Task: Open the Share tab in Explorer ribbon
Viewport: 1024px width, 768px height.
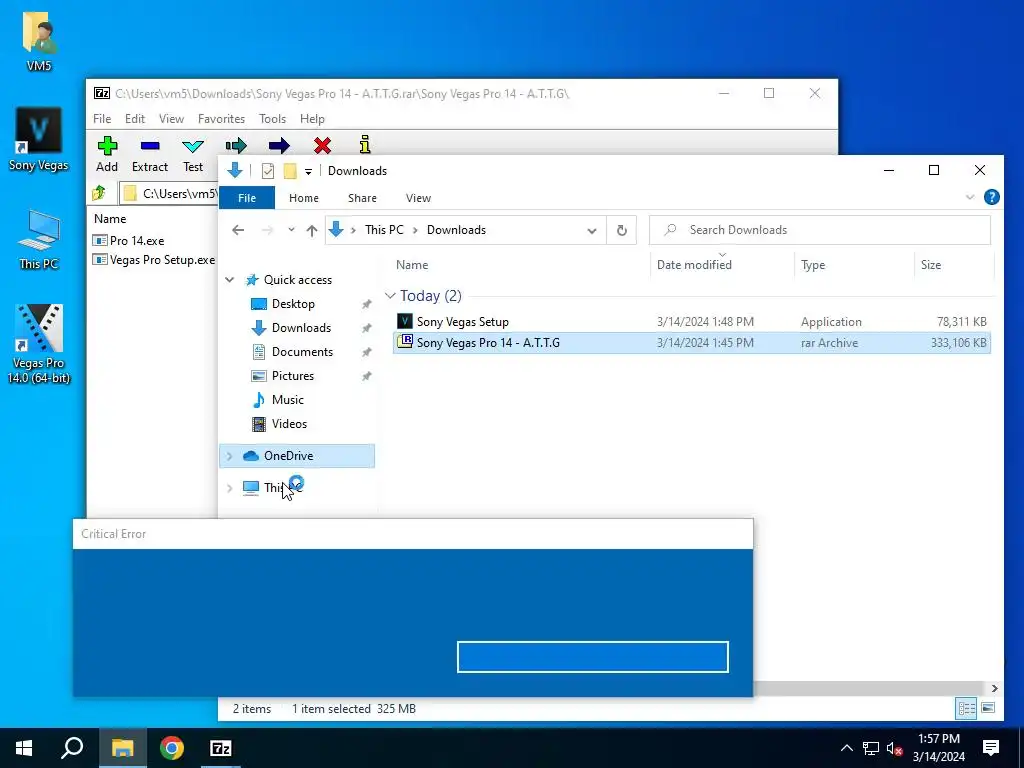Action: click(x=362, y=198)
